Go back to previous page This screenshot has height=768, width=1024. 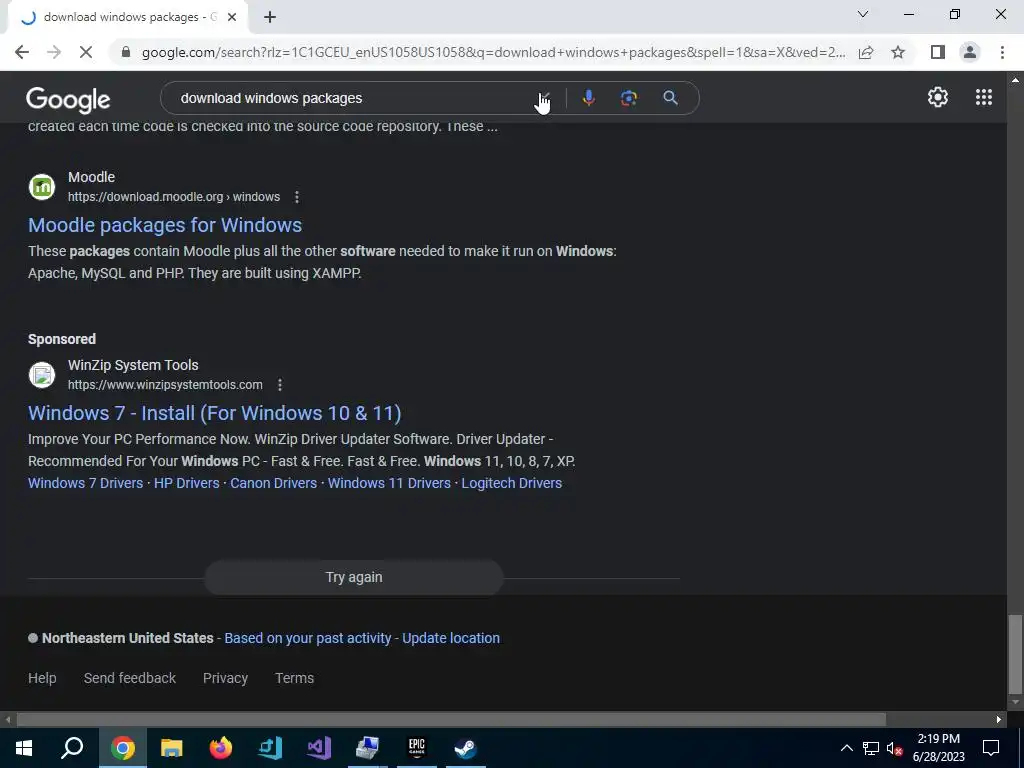[x=22, y=52]
